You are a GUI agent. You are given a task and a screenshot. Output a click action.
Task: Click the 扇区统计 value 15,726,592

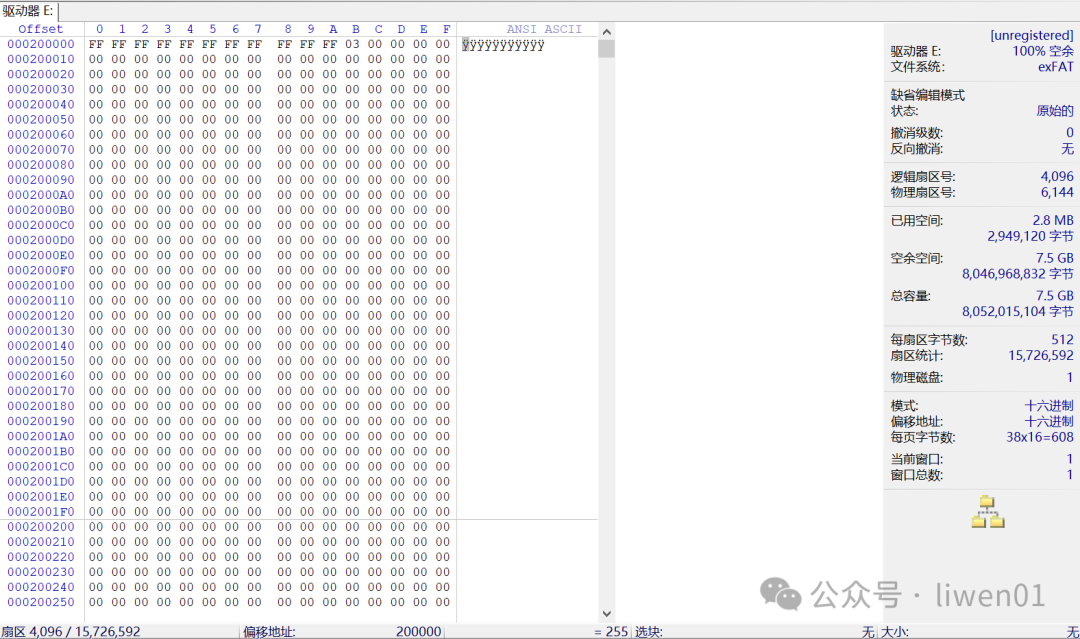[x=1041, y=355]
